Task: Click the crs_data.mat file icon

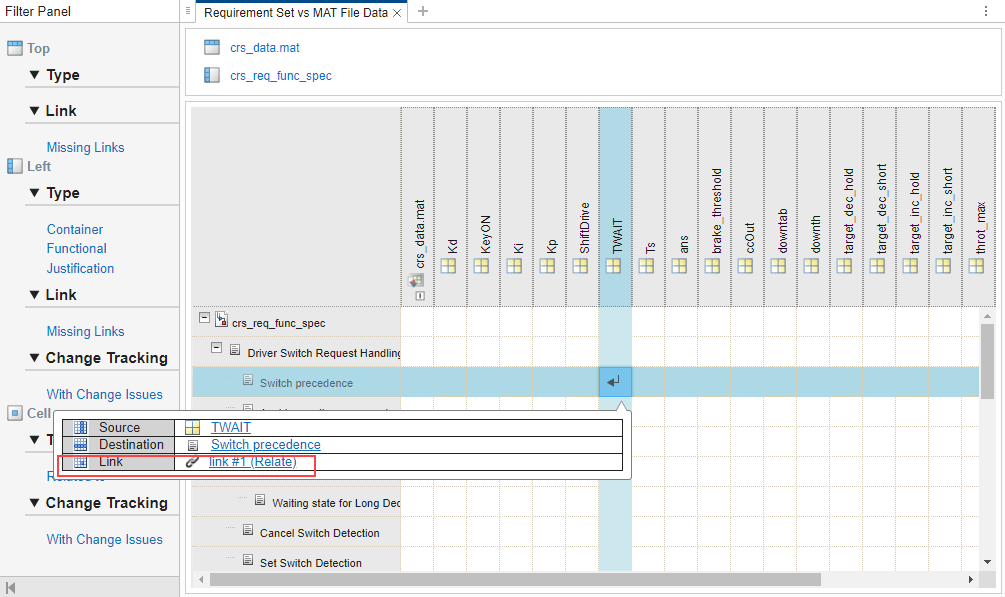Action: (x=211, y=47)
